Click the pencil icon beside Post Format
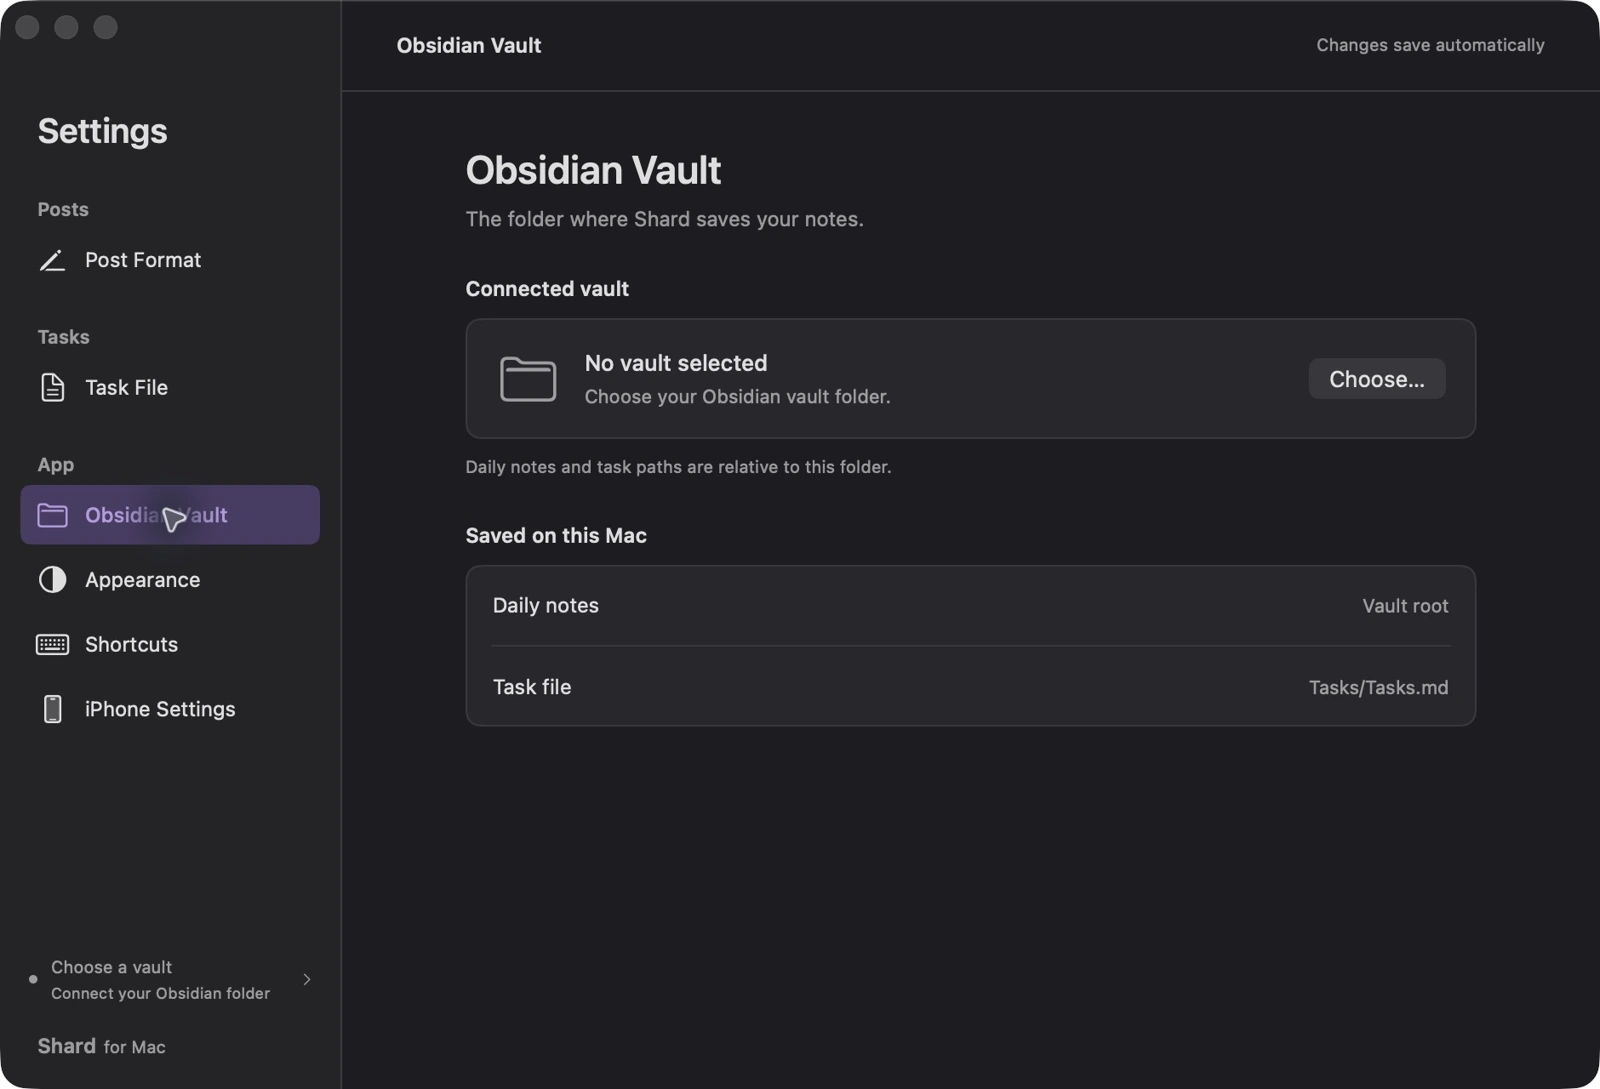Viewport: 1600px width, 1089px height. (52, 260)
